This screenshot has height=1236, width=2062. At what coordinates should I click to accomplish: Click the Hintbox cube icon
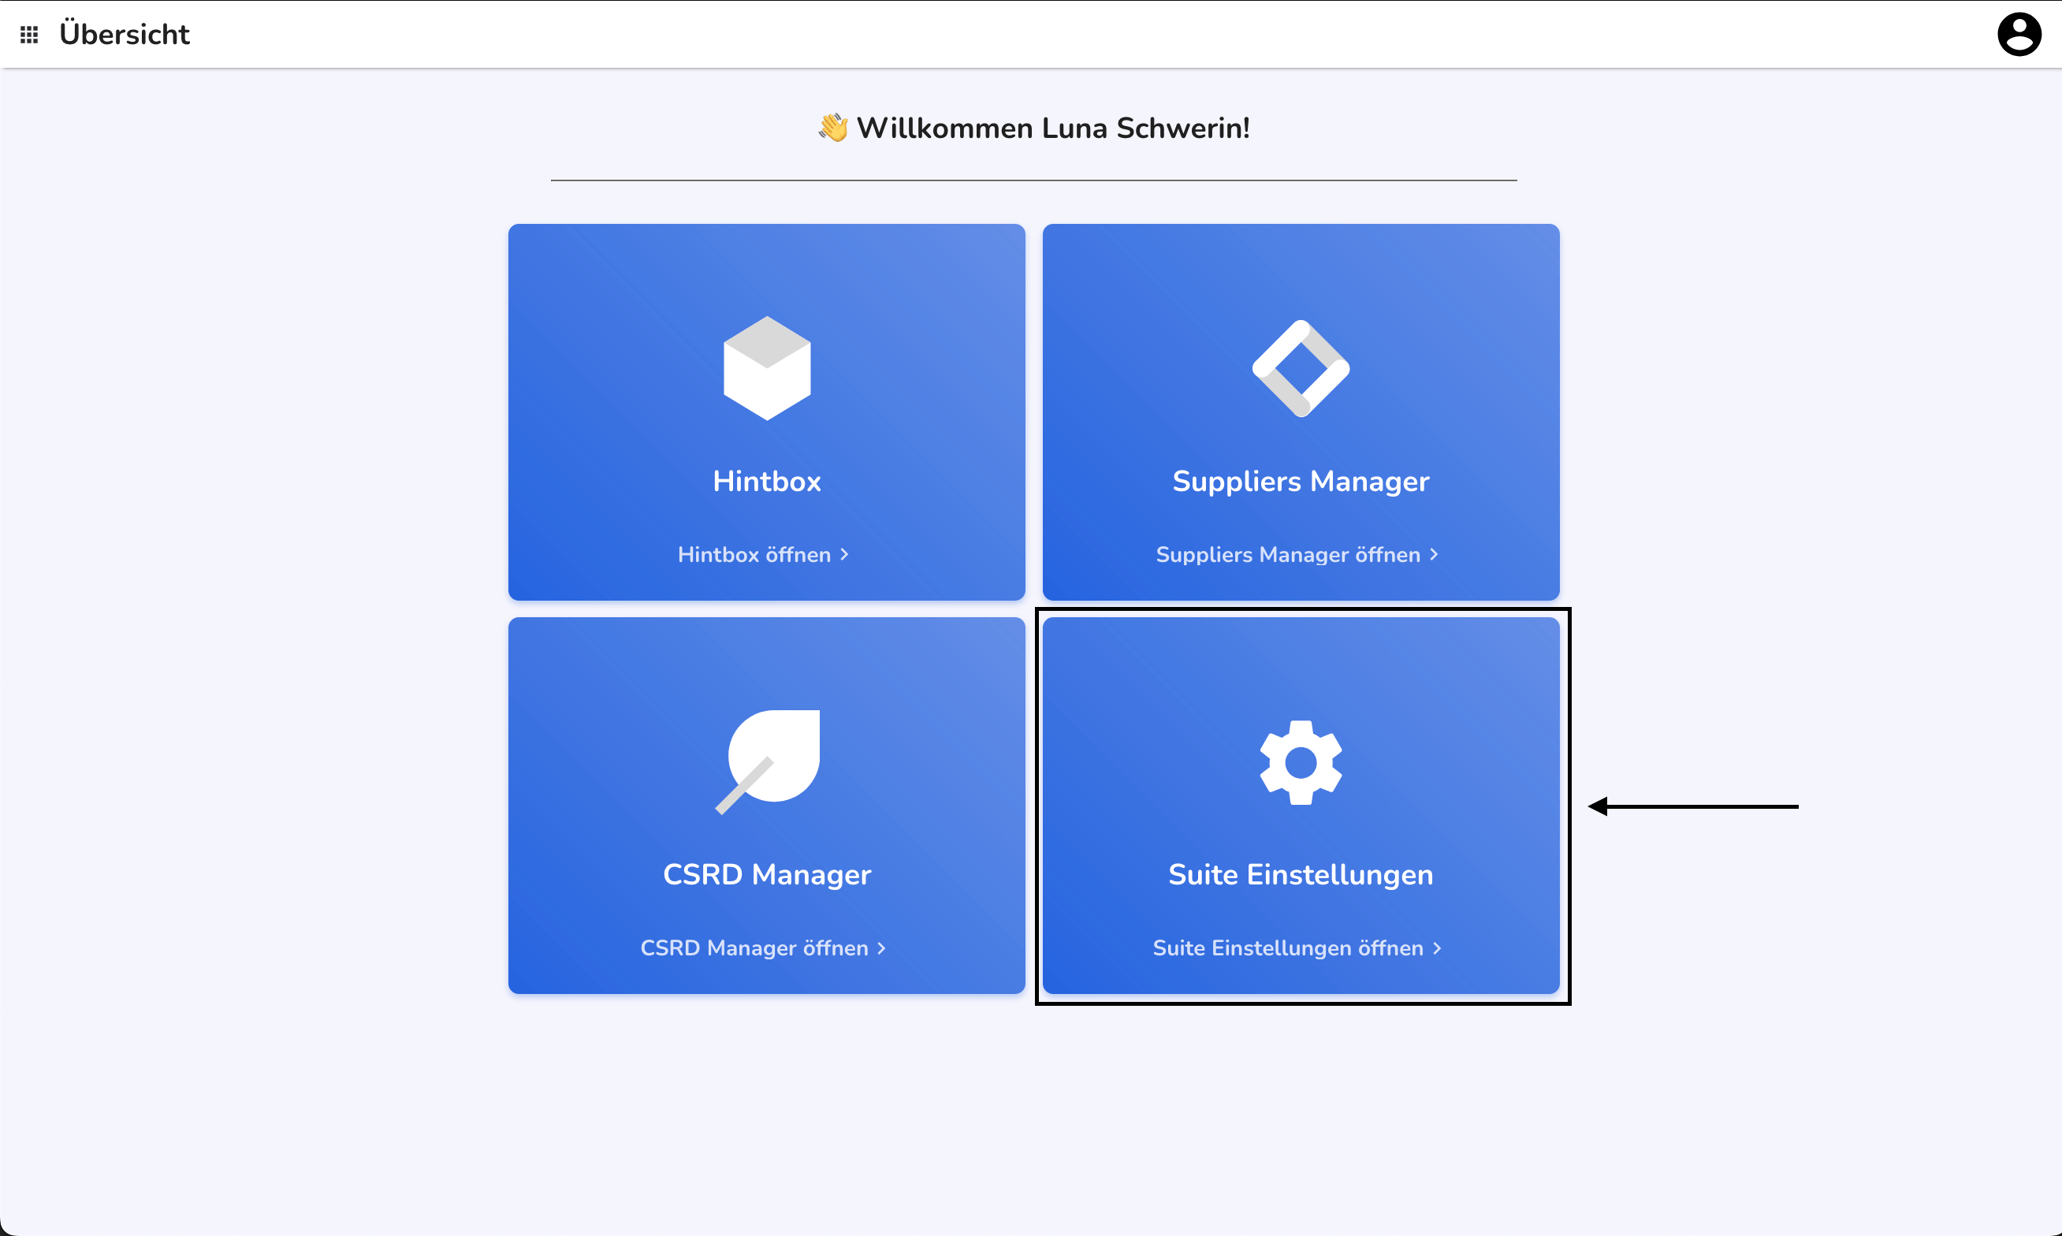tap(767, 368)
